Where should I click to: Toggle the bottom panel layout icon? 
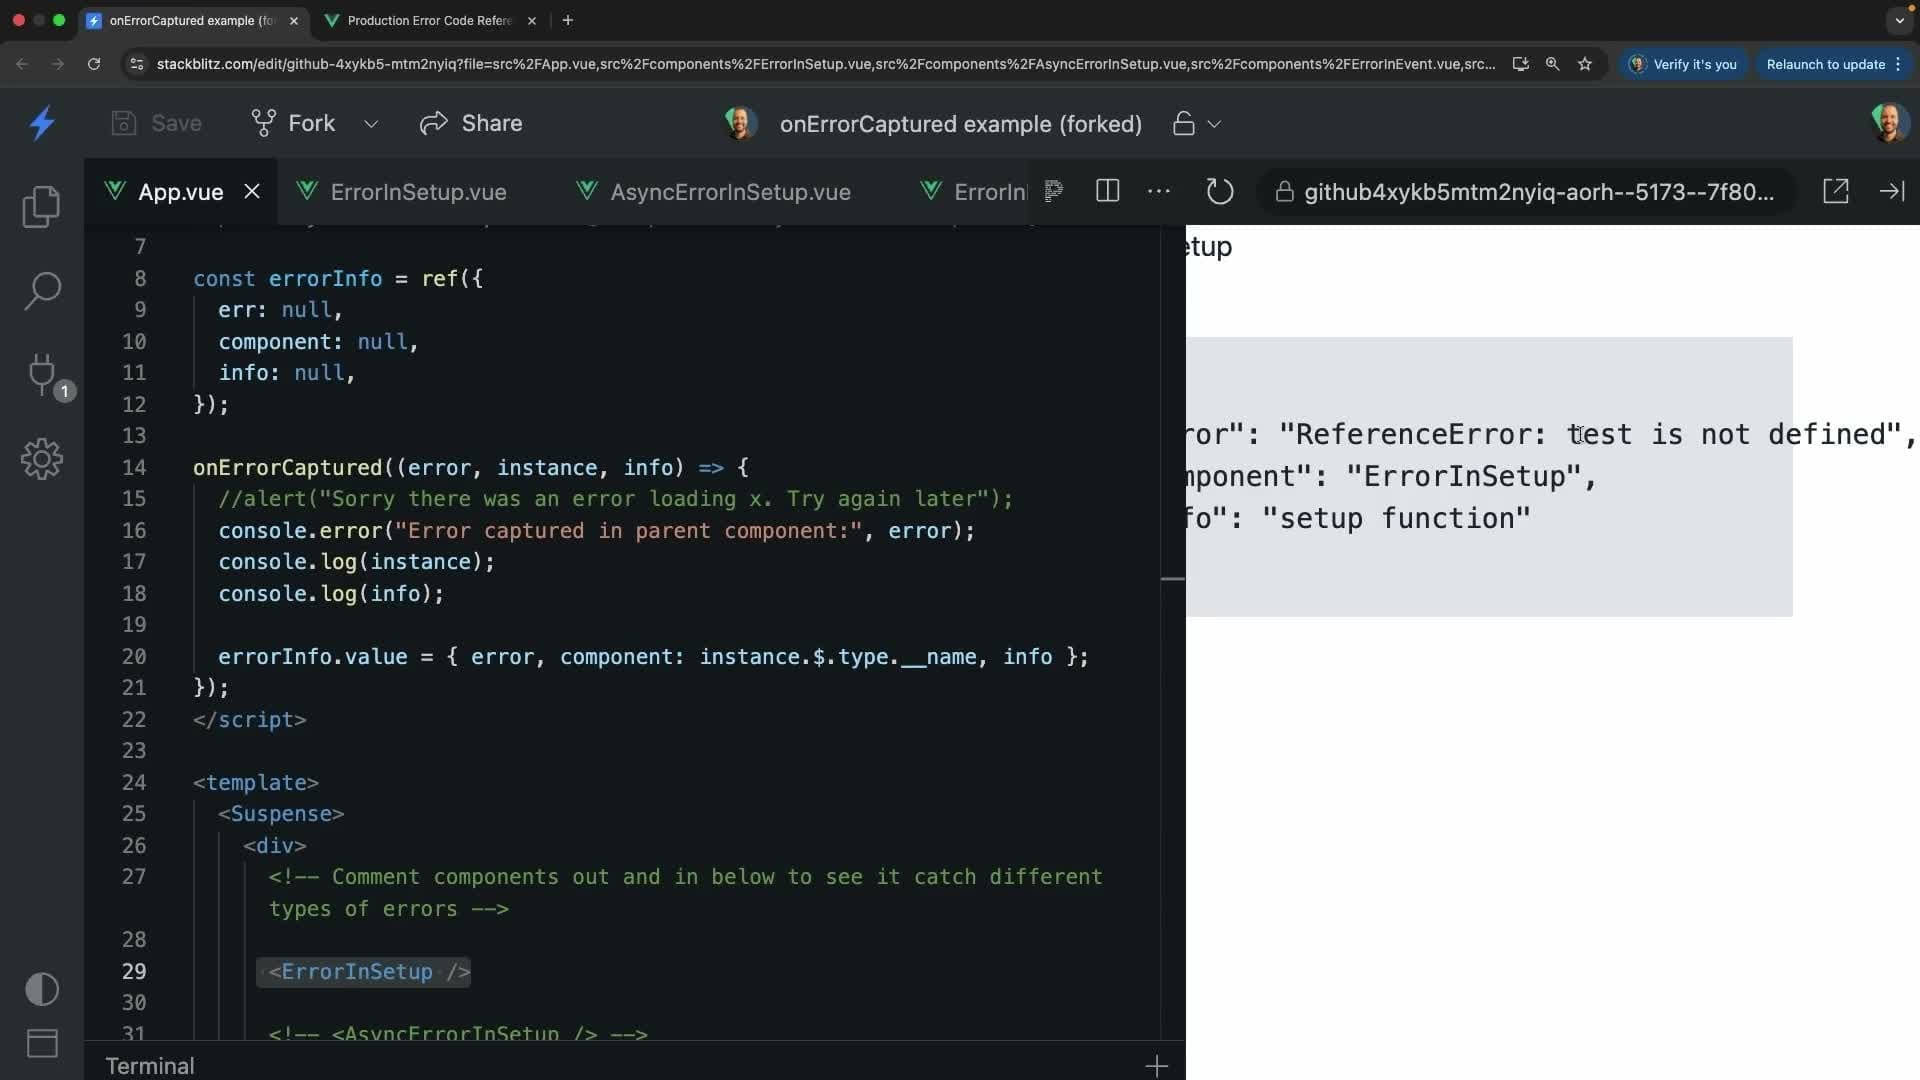point(42,1043)
